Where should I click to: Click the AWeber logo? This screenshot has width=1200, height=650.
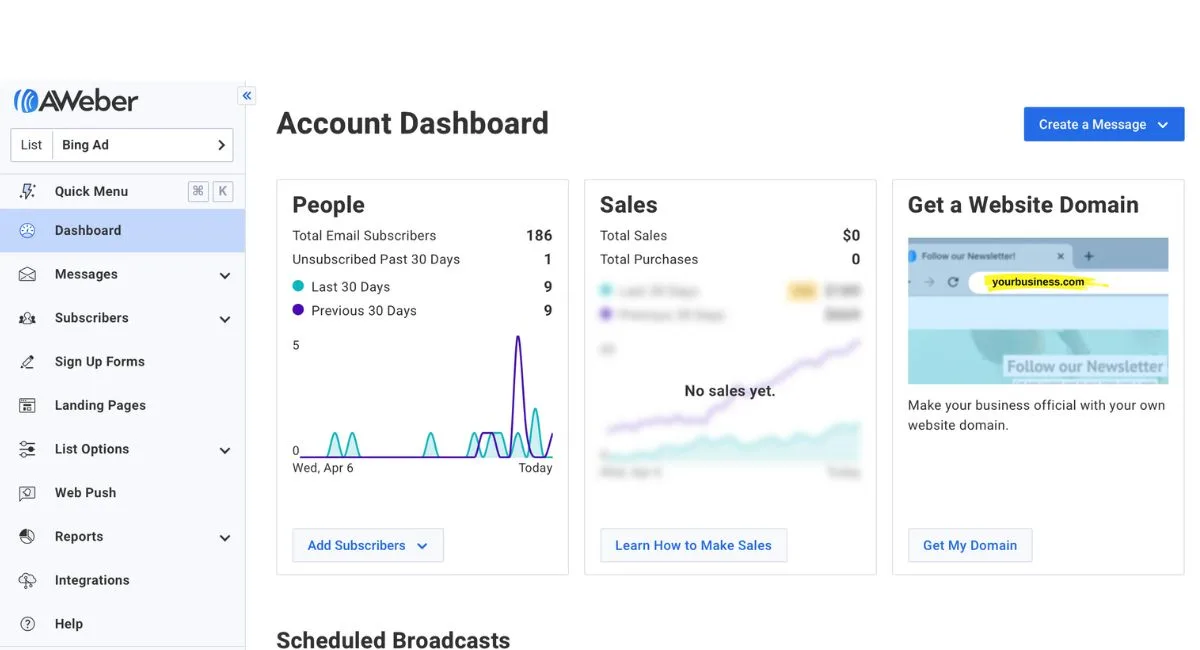tap(76, 101)
